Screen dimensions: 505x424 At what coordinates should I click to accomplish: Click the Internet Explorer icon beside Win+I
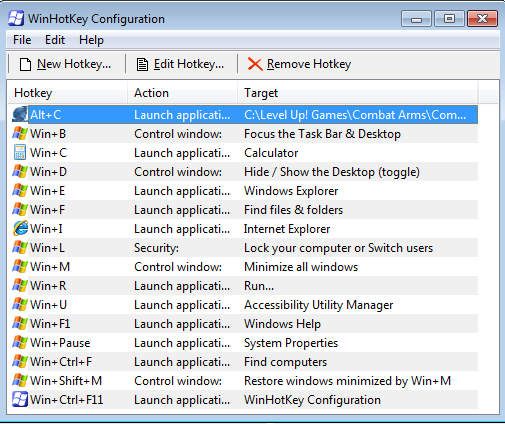[20, 229]
